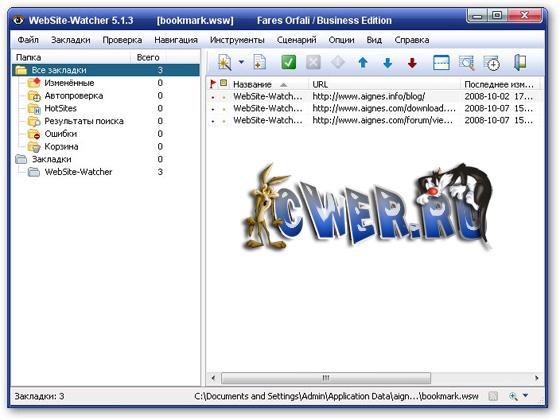Open the Инструменты menu
560x420 pixels.
click(237, 40)
